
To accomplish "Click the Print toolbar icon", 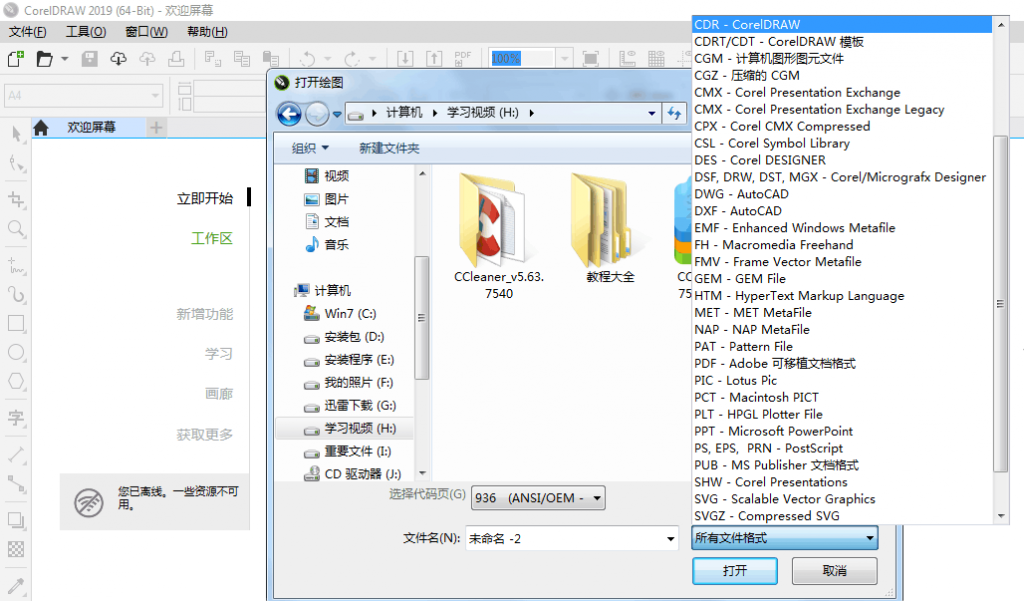I will pos(176,59).
